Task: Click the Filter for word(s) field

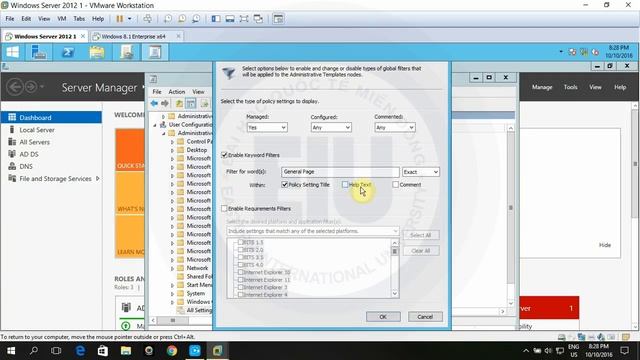Action: pyautogui.click(x=340, y=172)
